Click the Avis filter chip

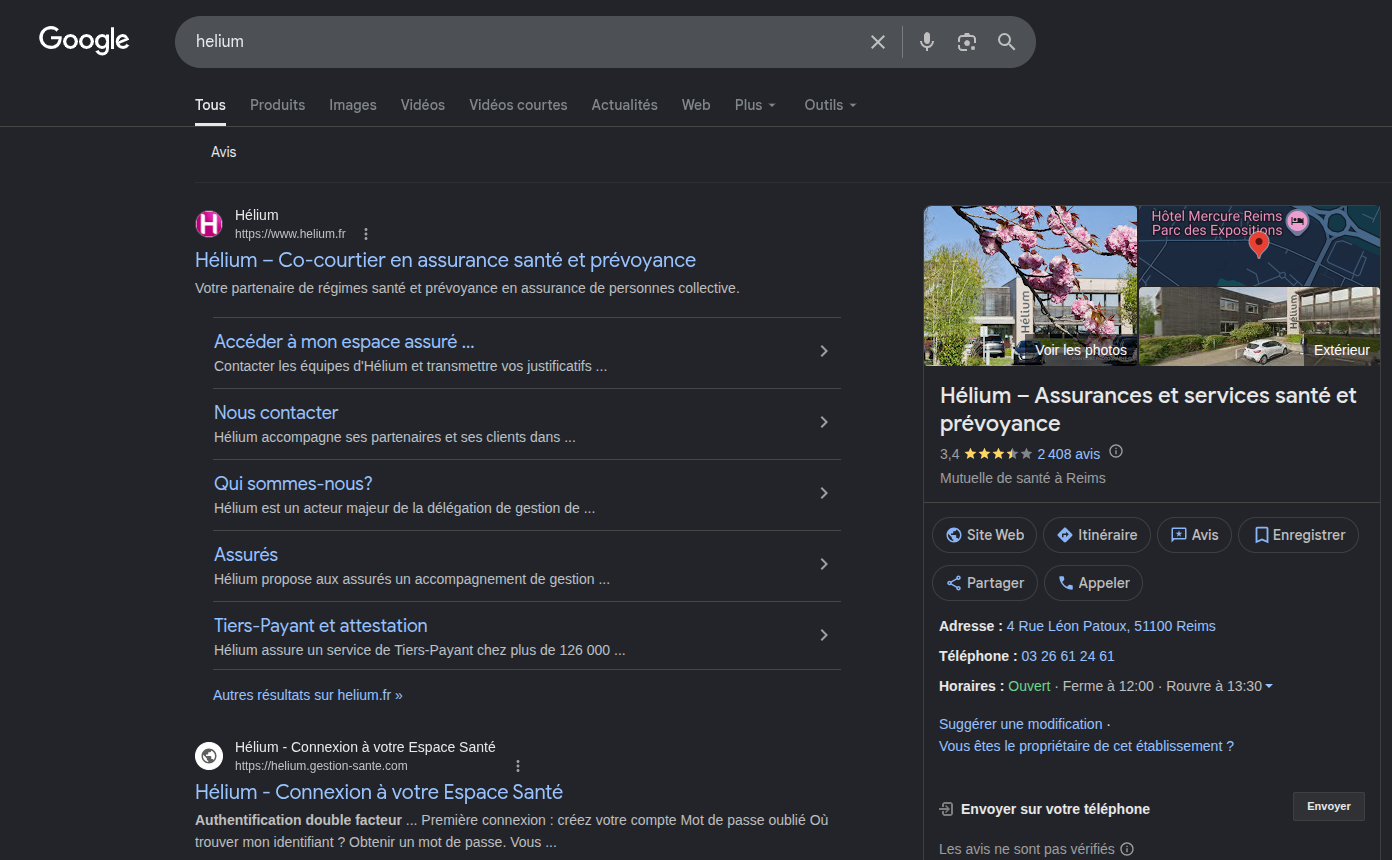coord(224,152)
